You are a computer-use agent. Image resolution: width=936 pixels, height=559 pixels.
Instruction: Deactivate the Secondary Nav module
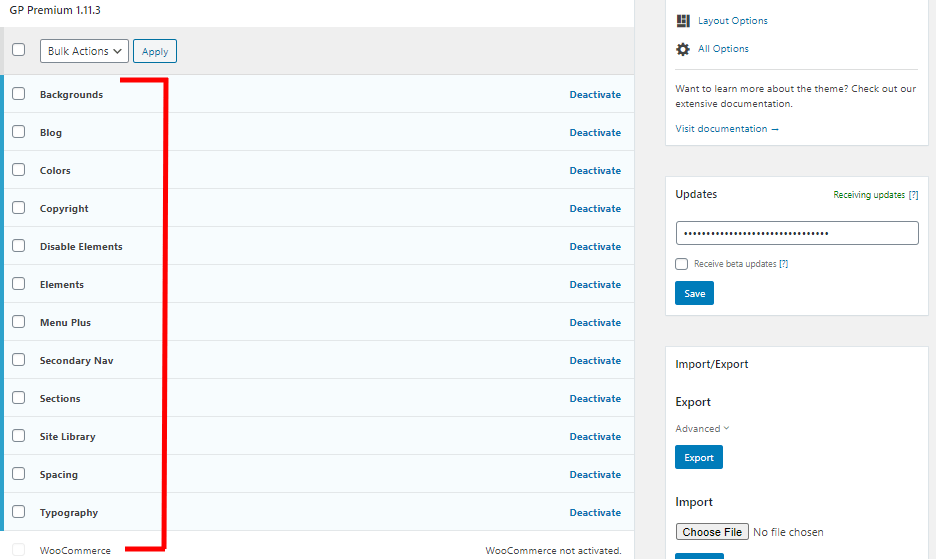pyautogui.click(x=595, y=361)
